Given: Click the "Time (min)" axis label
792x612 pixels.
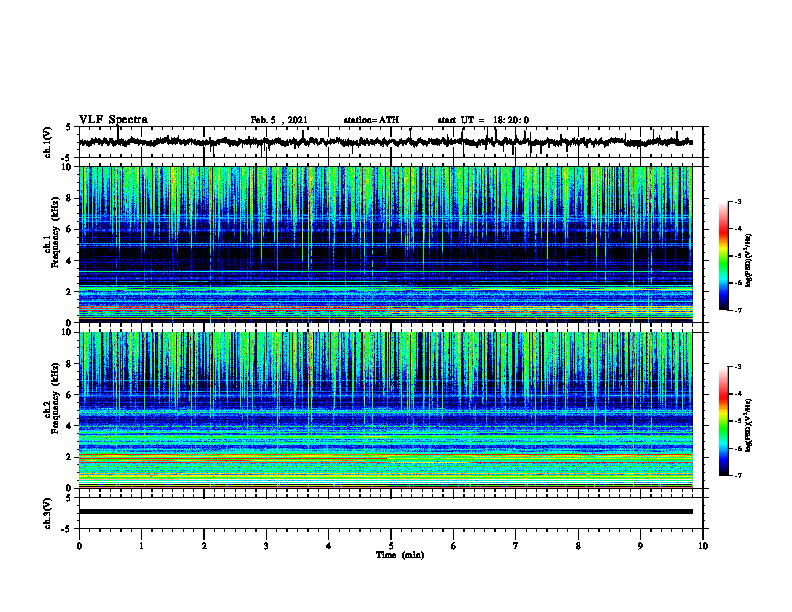Looking at the screenshot, I should pos(400,555).
